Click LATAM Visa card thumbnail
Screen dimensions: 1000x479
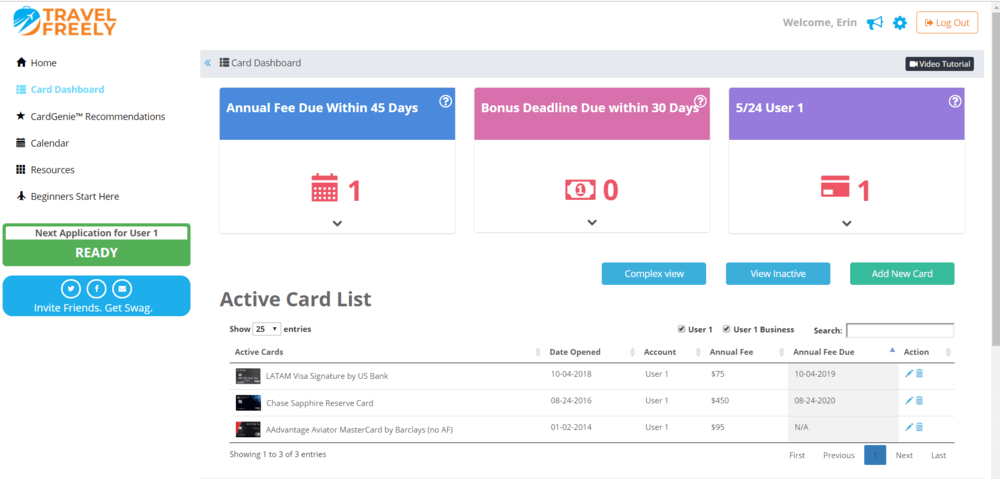tap(248, 376)
